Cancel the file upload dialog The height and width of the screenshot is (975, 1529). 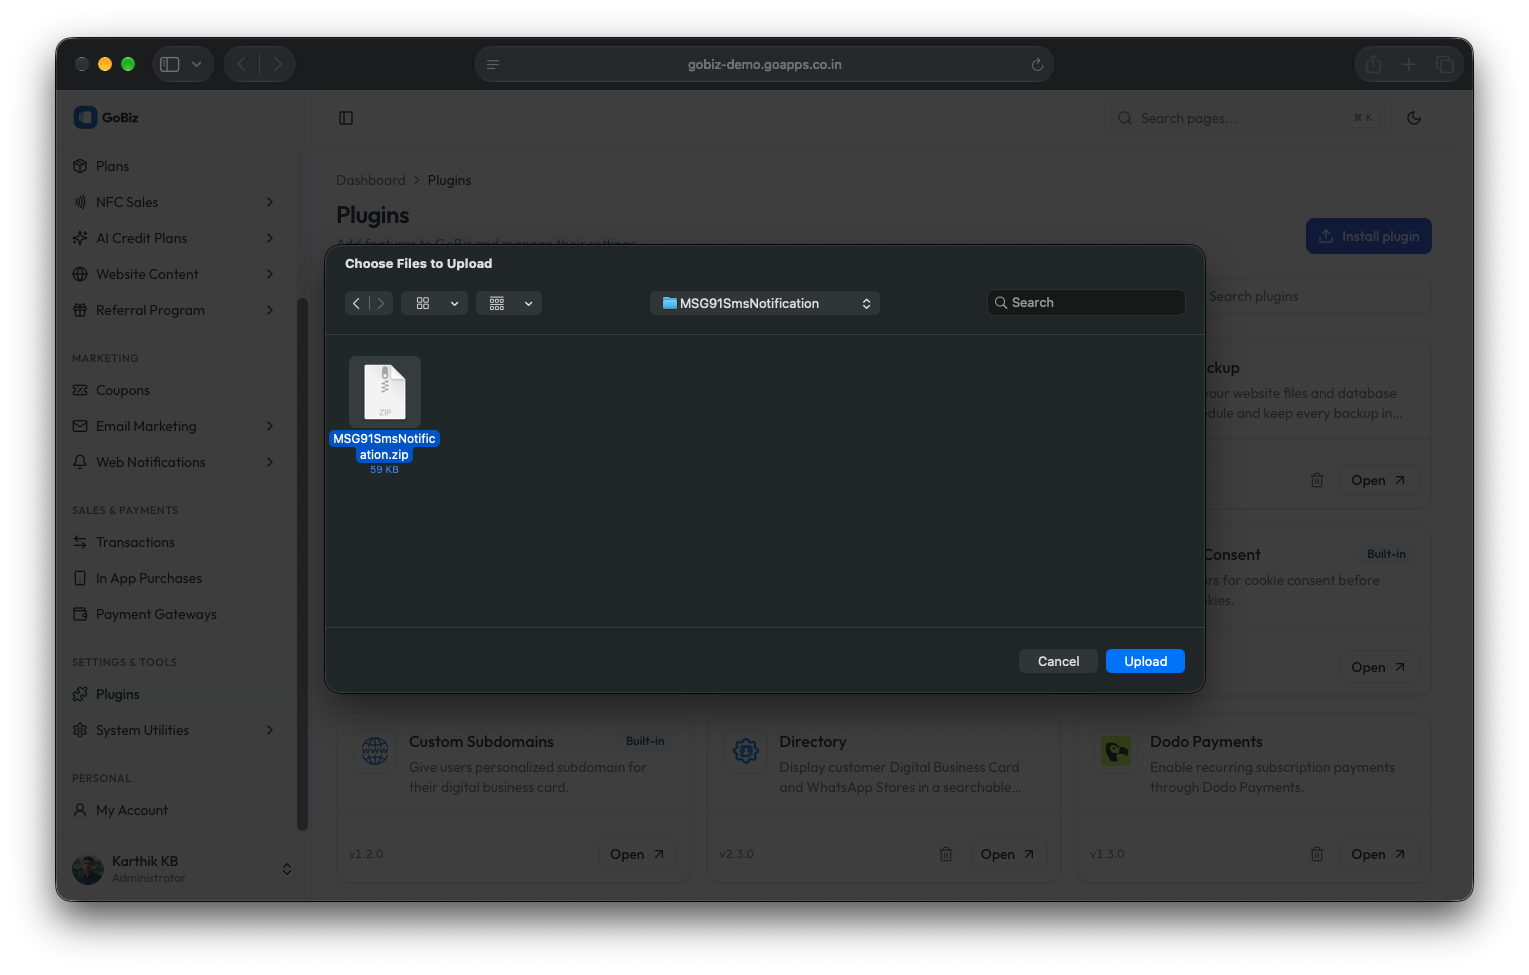tap(1058, 661)
